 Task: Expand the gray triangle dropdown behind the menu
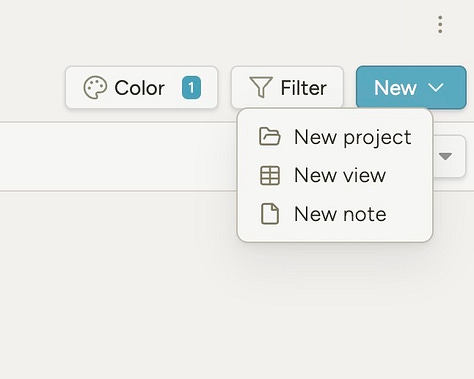[445, 156]
